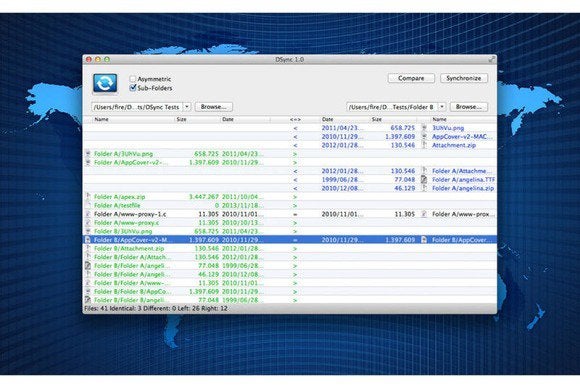Image resolution: width=580 pixels, height=388 pixels.
Task: Click icon of highlighted right Folder B/AppCover entry
Action: [424, 240]
